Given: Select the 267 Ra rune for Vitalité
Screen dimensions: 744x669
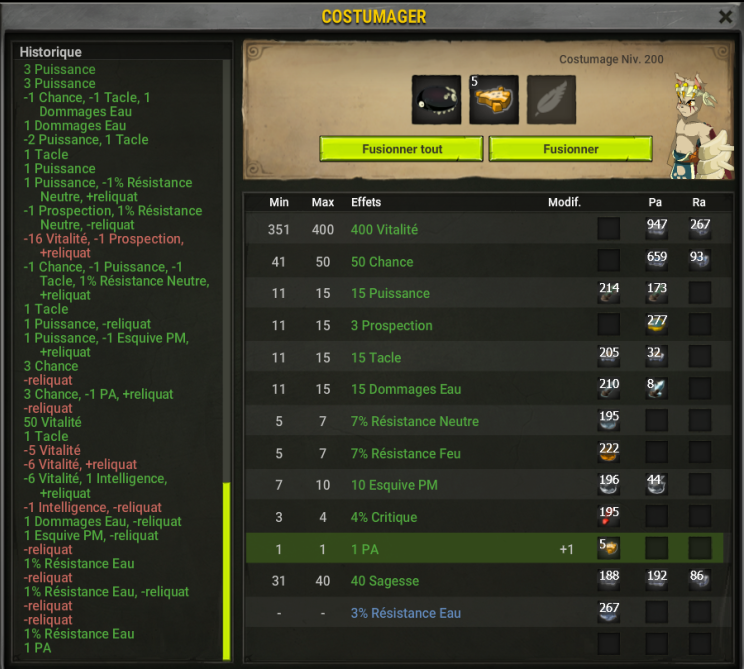Looking at the screenshot, I should 699,228.
